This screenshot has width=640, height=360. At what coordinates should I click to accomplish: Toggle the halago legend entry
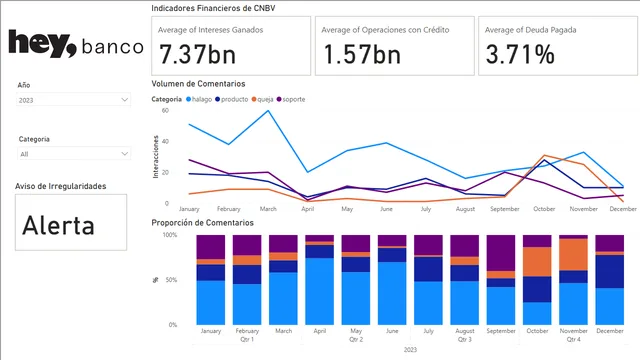click(199, 99)
